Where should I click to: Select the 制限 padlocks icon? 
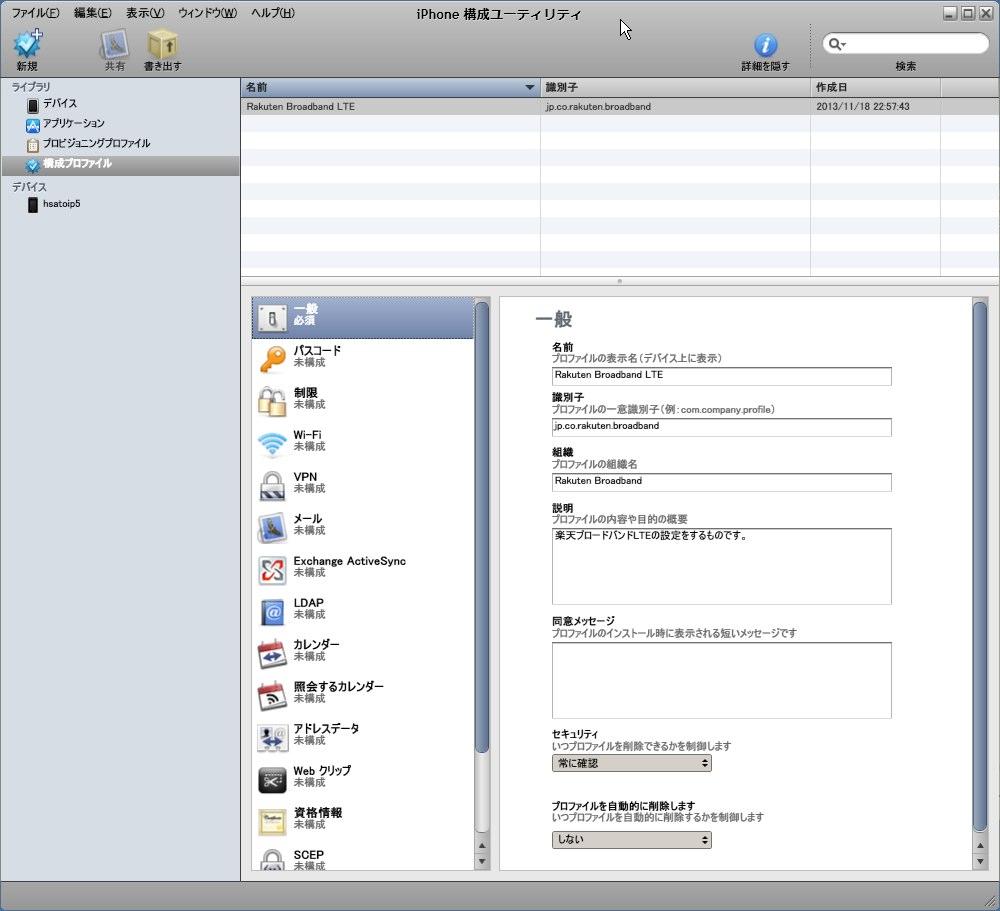[272, 401]
